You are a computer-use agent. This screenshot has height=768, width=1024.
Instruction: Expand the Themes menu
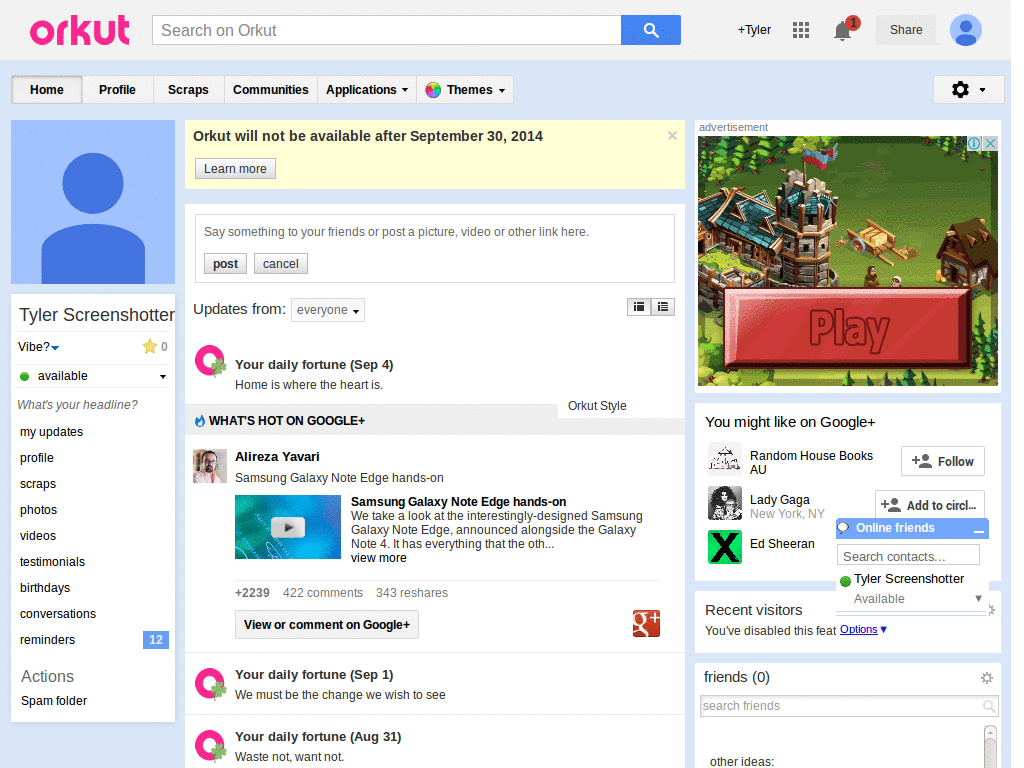(465, 89)
